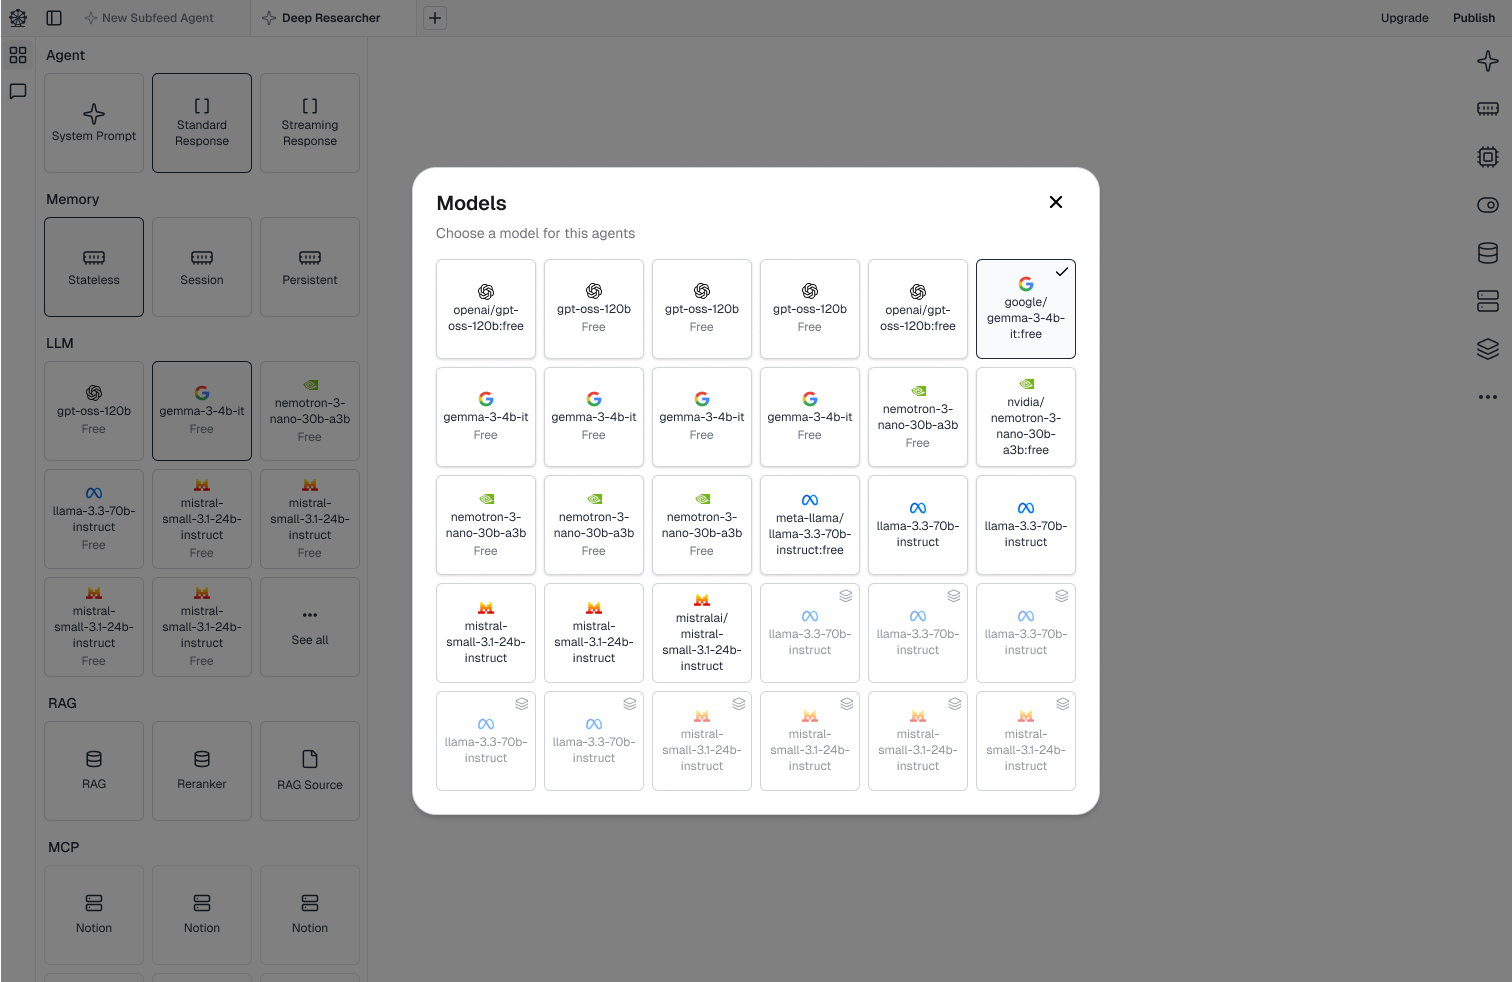1512x982 pixels.
Task: Open the chip processor icon in right sidebar
Action: [1487, 157]
